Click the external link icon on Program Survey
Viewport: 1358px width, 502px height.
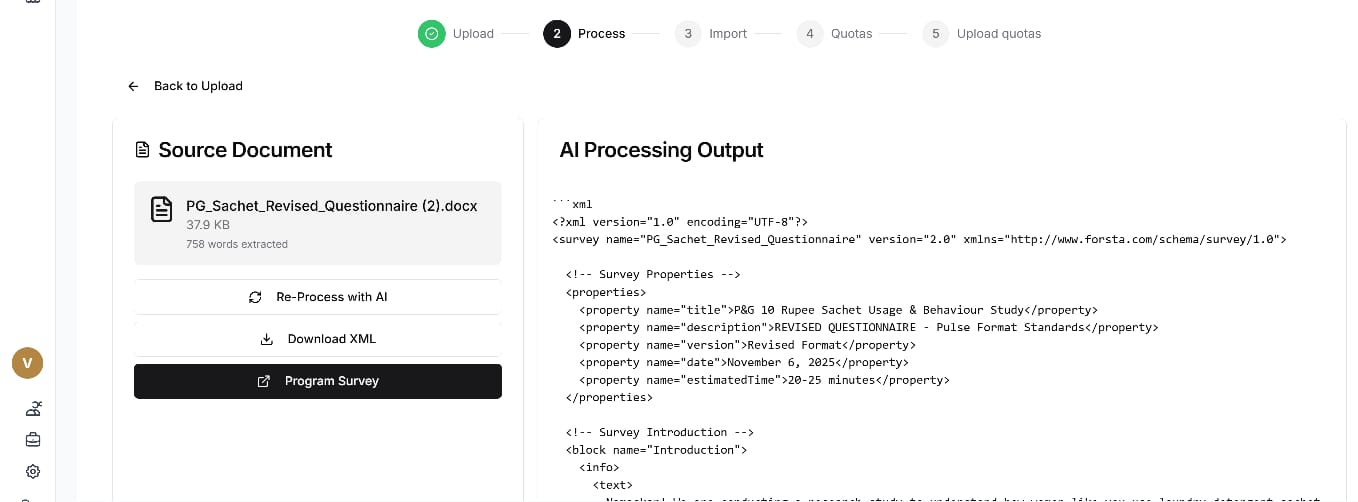click(x=264, y=381)
